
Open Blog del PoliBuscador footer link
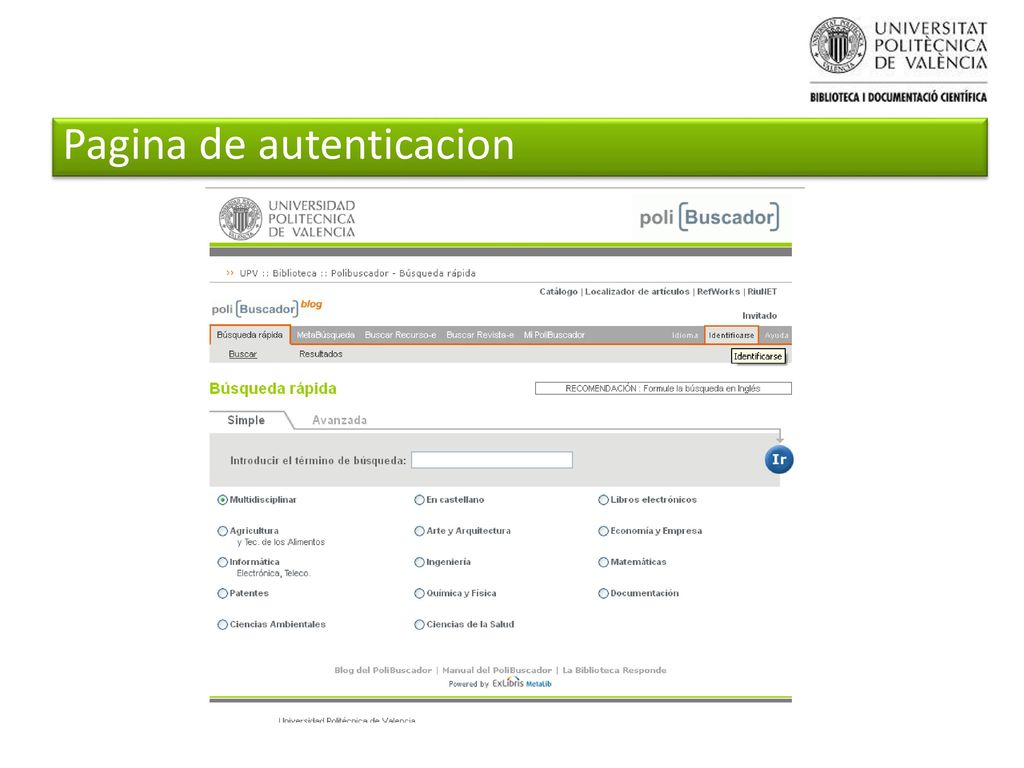(383, 670)
